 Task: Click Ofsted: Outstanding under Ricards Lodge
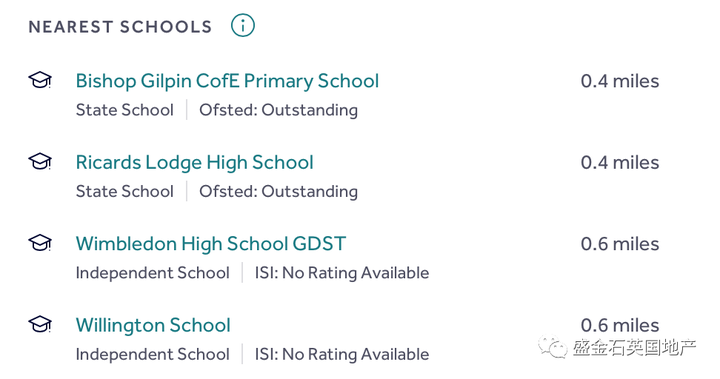pos(278,192)
